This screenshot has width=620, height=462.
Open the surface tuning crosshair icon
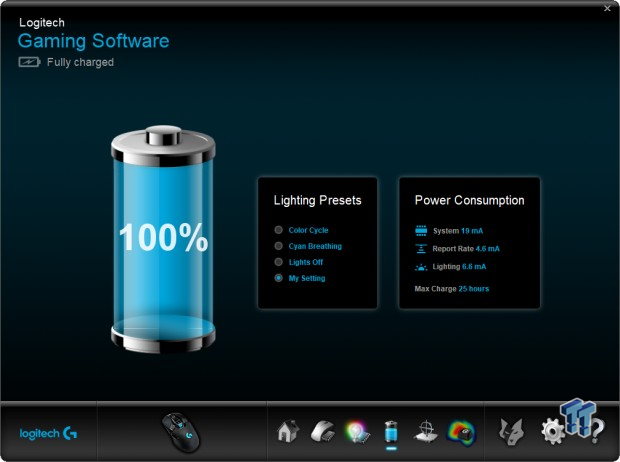[426, 432]
